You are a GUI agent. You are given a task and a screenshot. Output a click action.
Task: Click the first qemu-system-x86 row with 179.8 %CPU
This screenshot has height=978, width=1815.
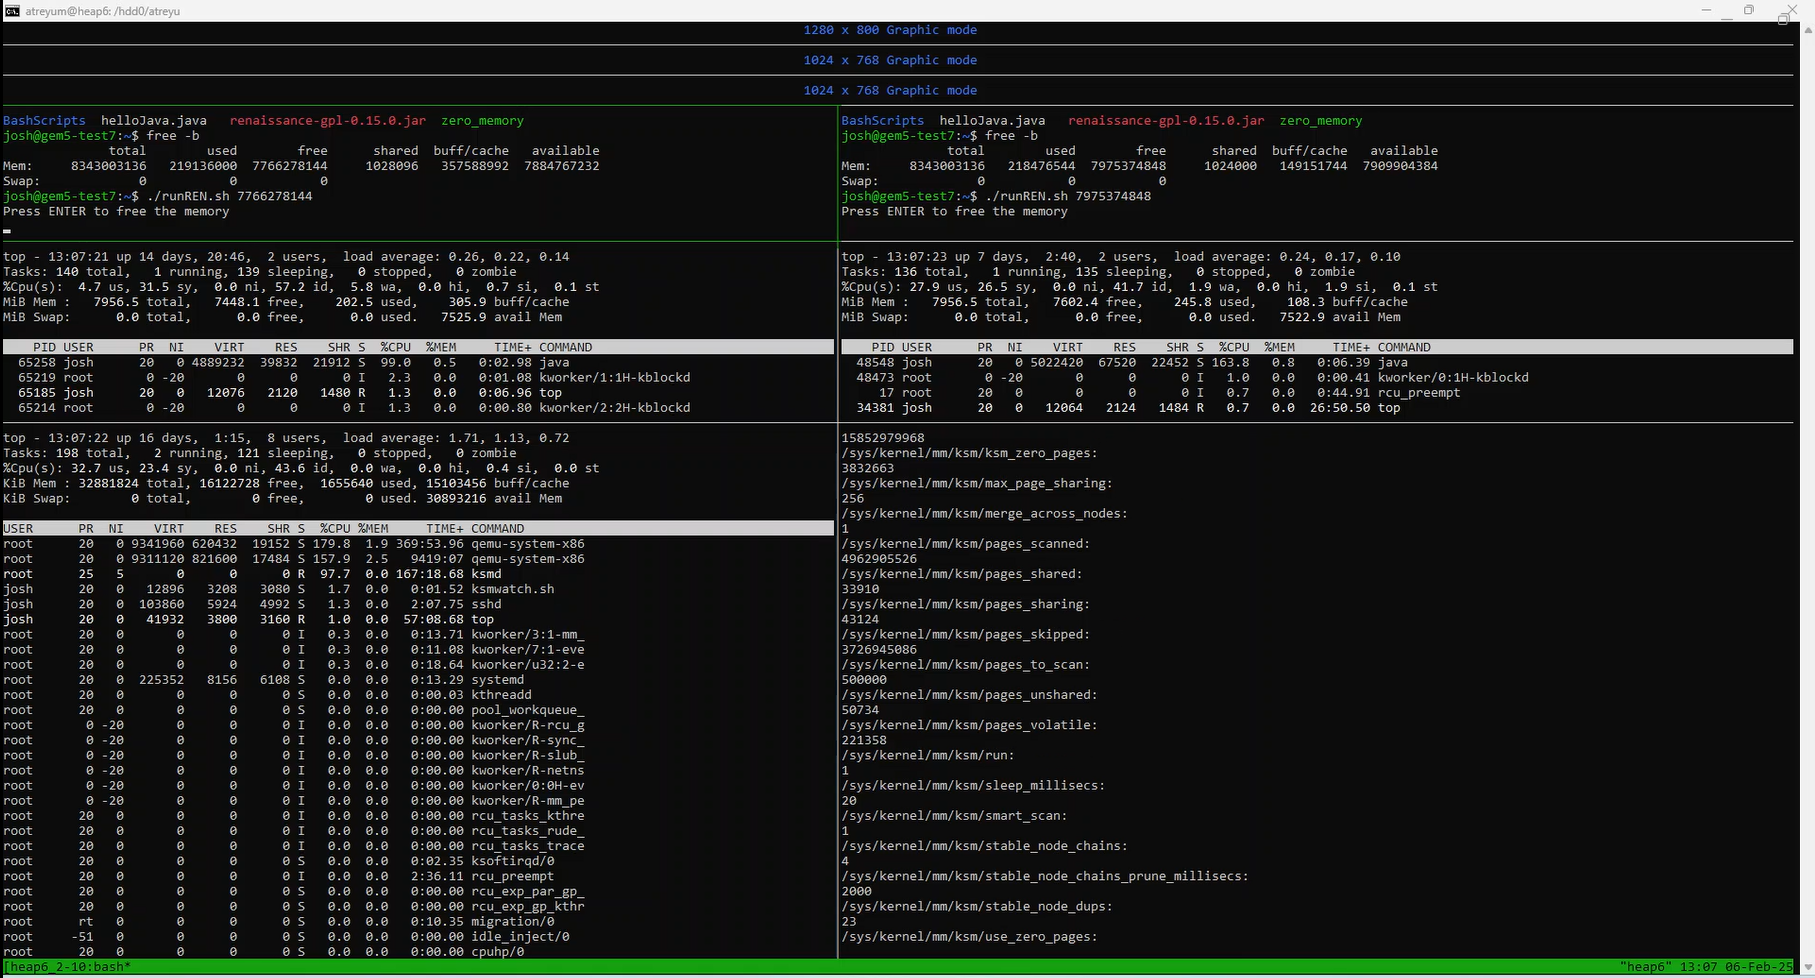(x=418, y=544)
